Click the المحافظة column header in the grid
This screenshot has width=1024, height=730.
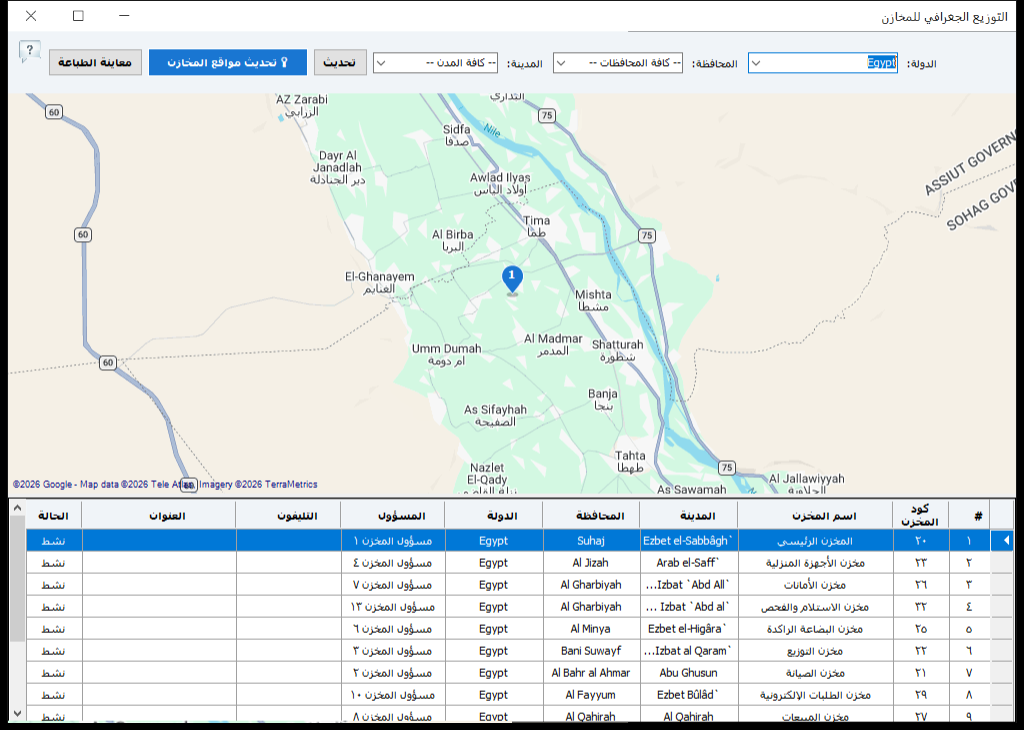coord(591,515)
